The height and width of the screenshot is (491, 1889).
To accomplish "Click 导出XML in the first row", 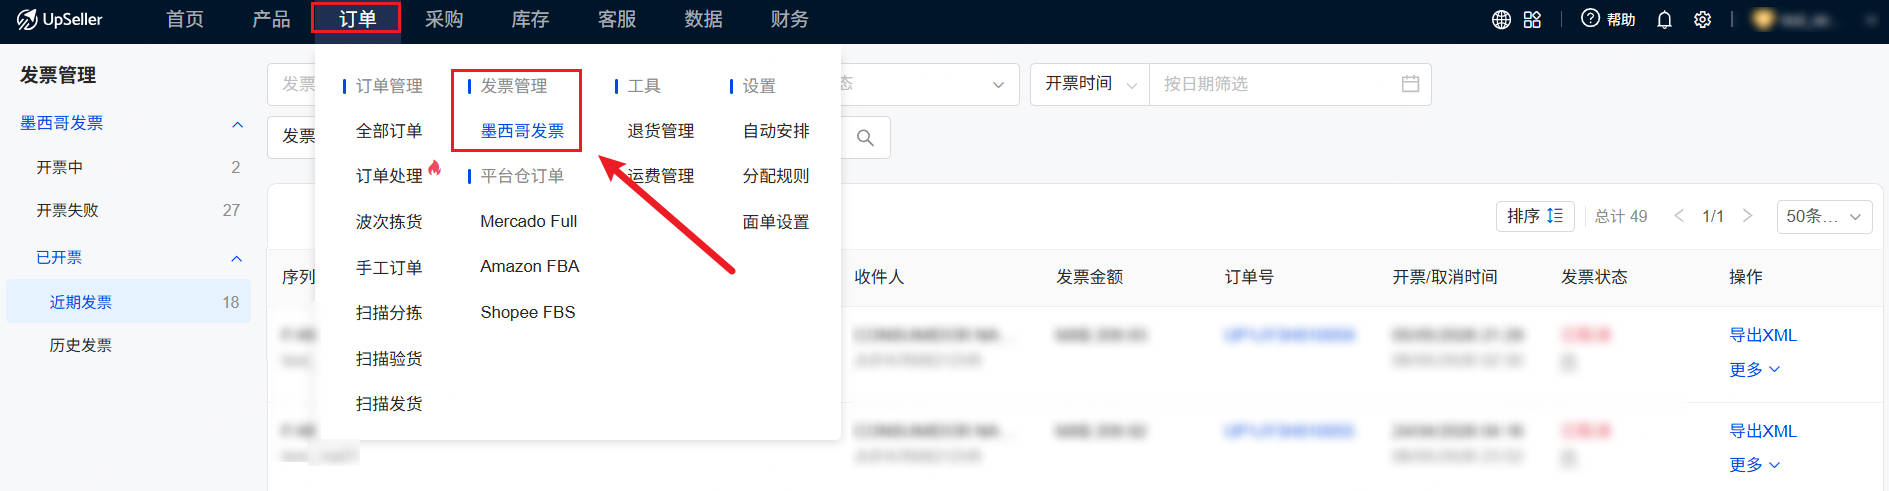I will pyautogui.click(x=1763, y=335).
